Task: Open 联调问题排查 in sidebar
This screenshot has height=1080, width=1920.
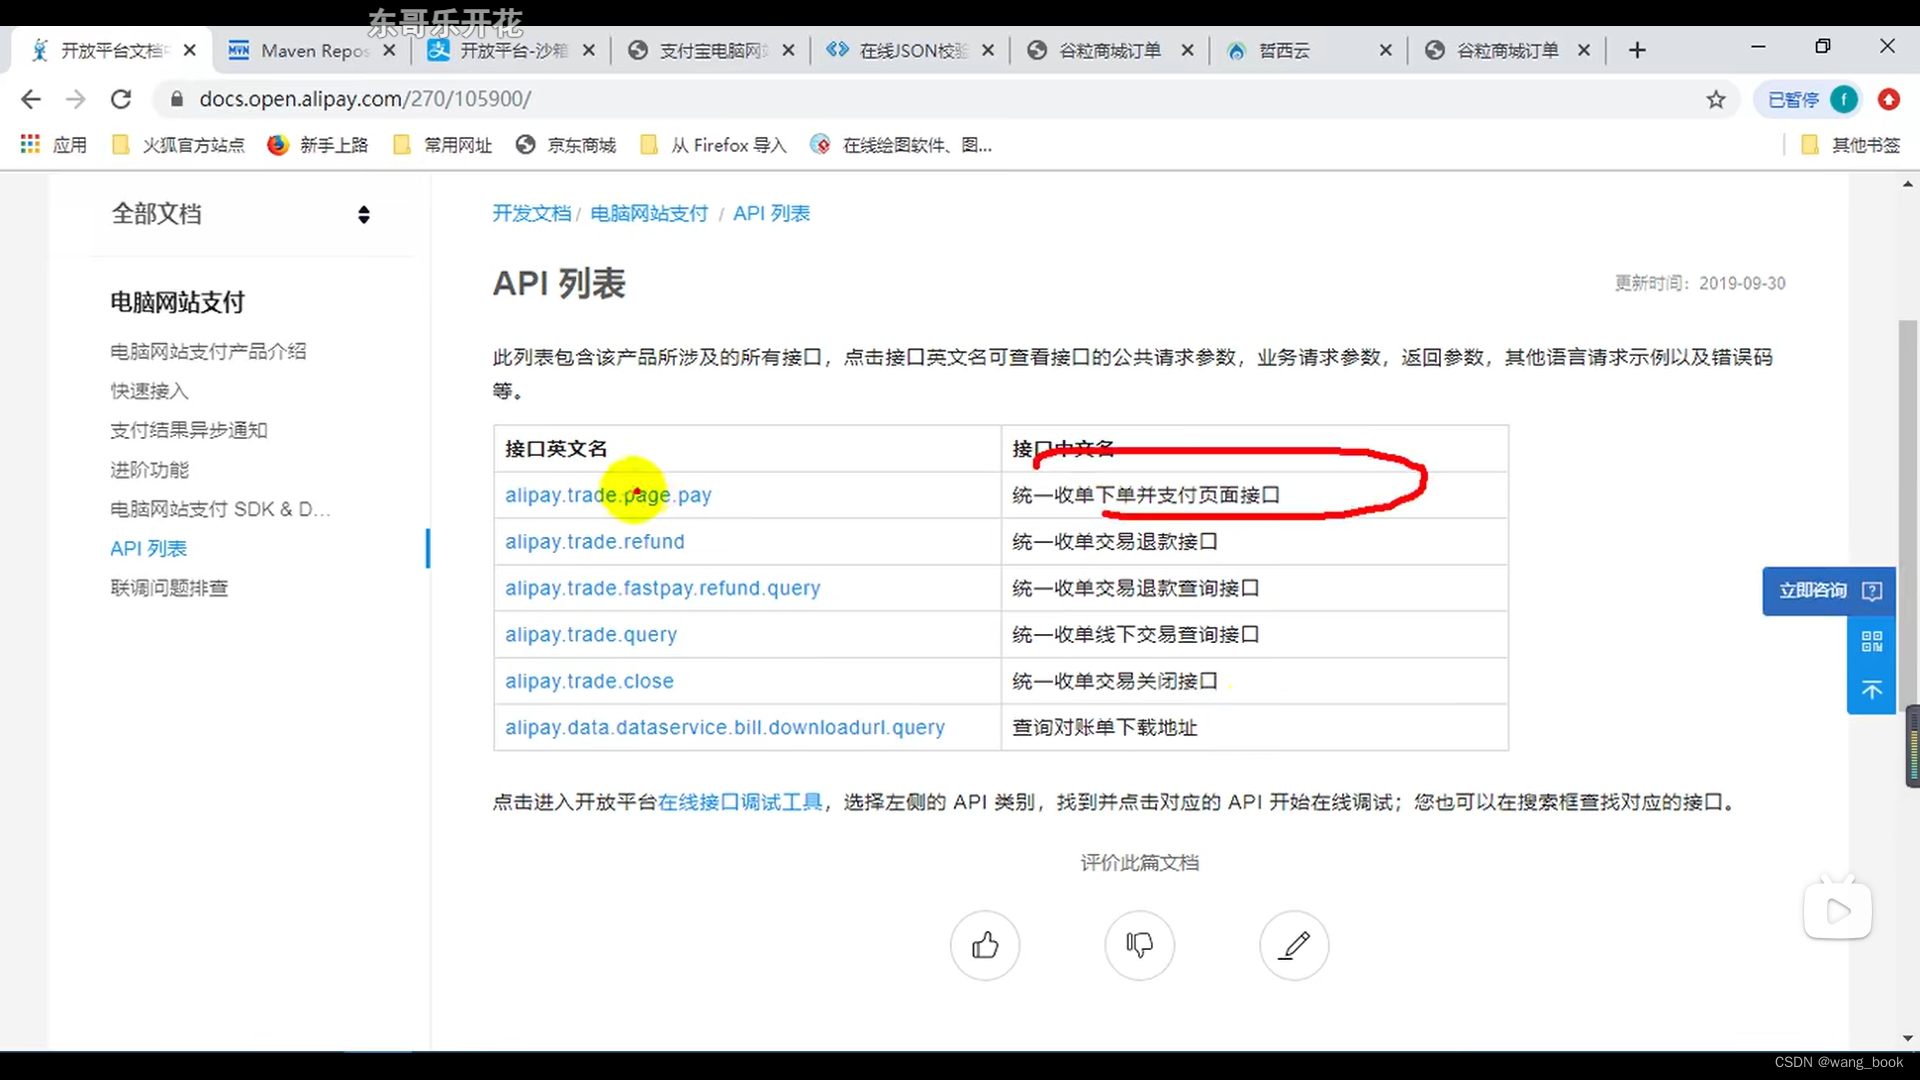Action: (169, 588)
